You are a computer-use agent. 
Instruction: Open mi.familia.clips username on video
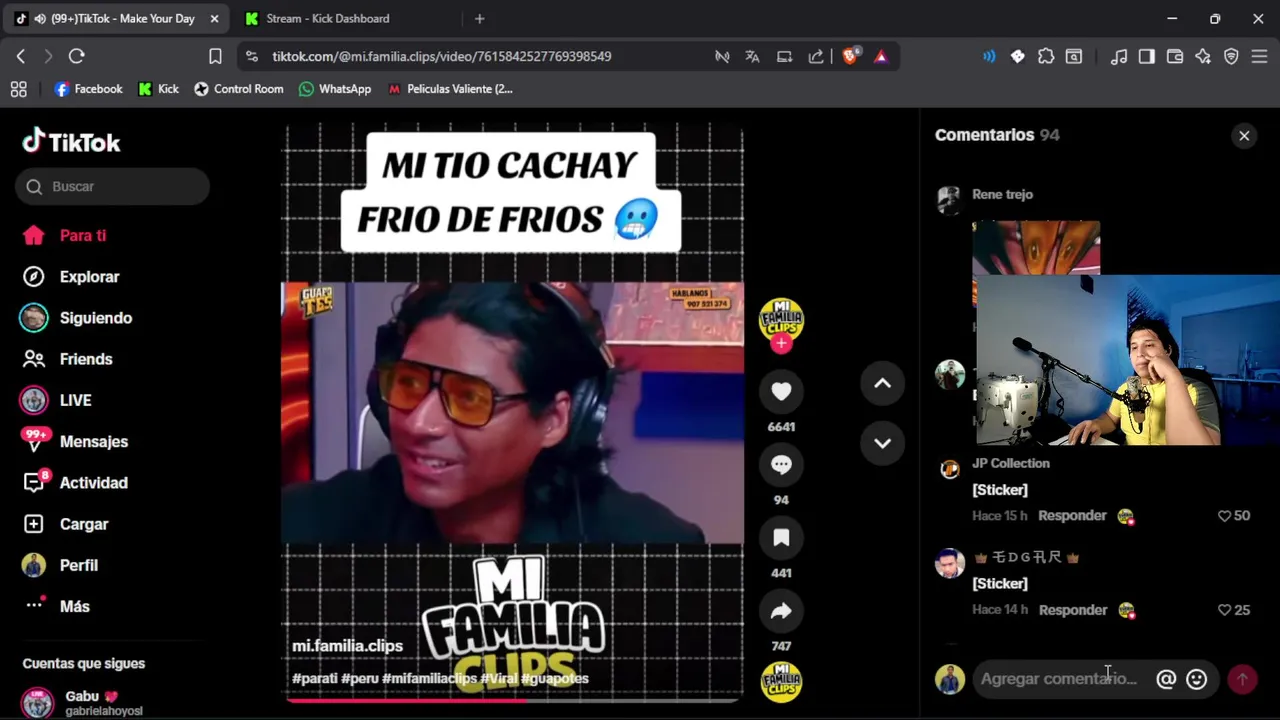point(347,646)
